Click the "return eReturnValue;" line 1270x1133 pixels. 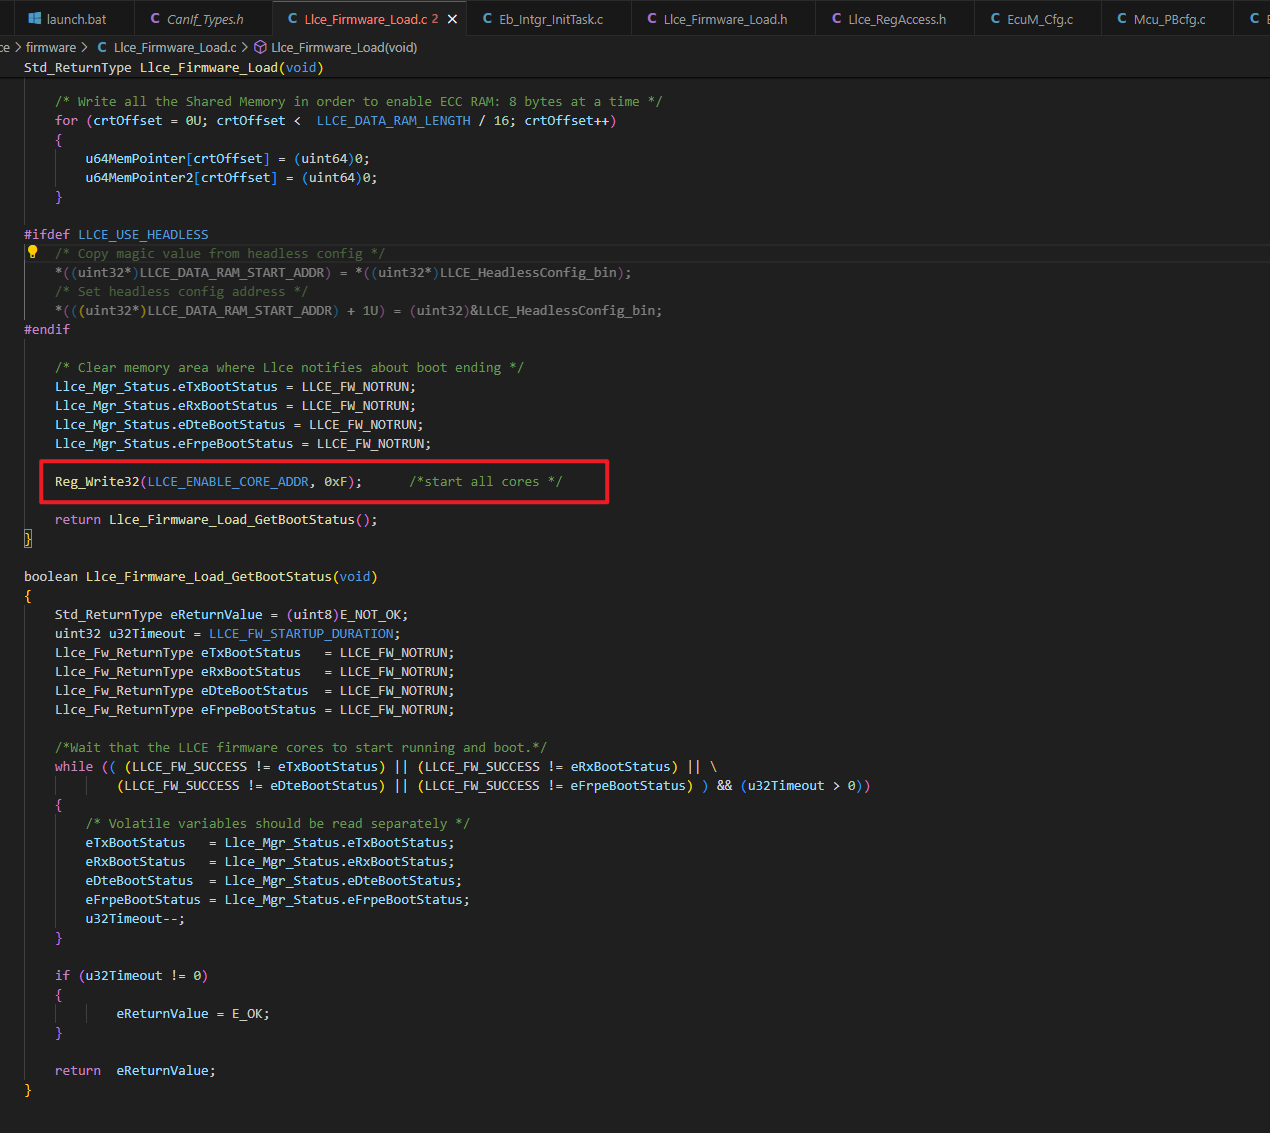pyautogui.click(x=135, y=1071)
